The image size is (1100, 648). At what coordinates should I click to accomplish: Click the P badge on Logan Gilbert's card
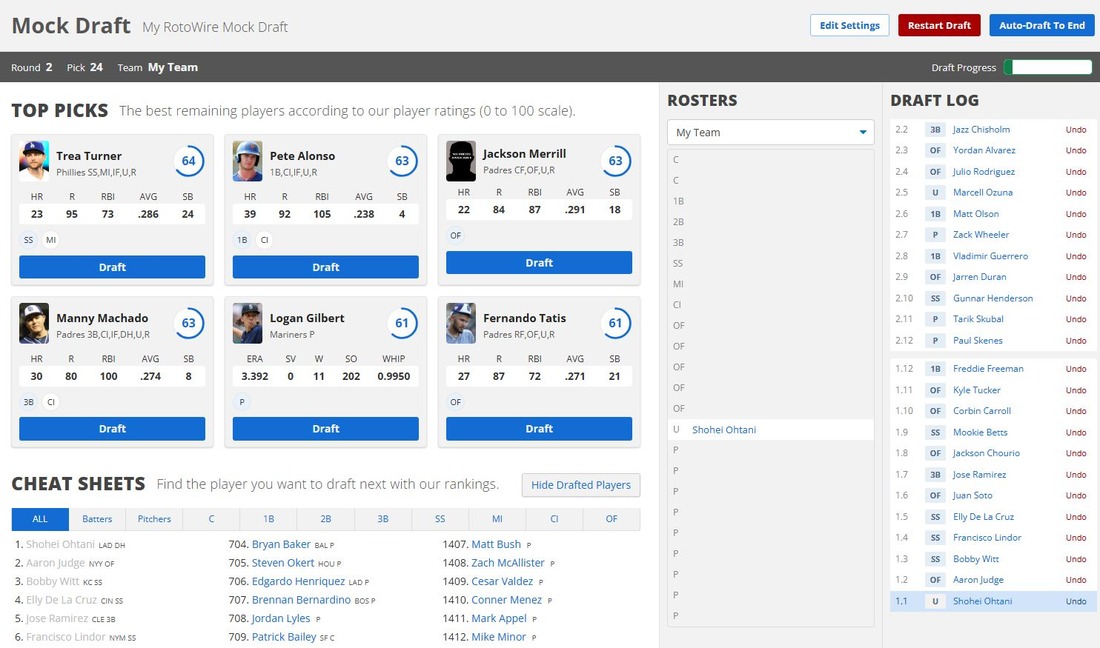point(240,402)
